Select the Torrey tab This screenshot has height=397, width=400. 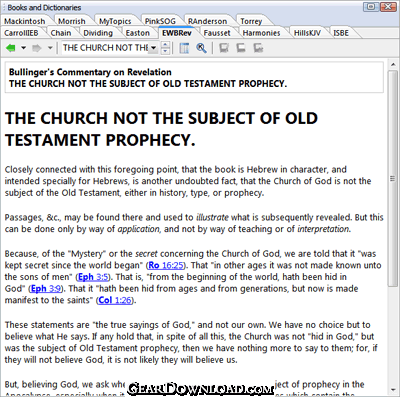tap(251, 21)
